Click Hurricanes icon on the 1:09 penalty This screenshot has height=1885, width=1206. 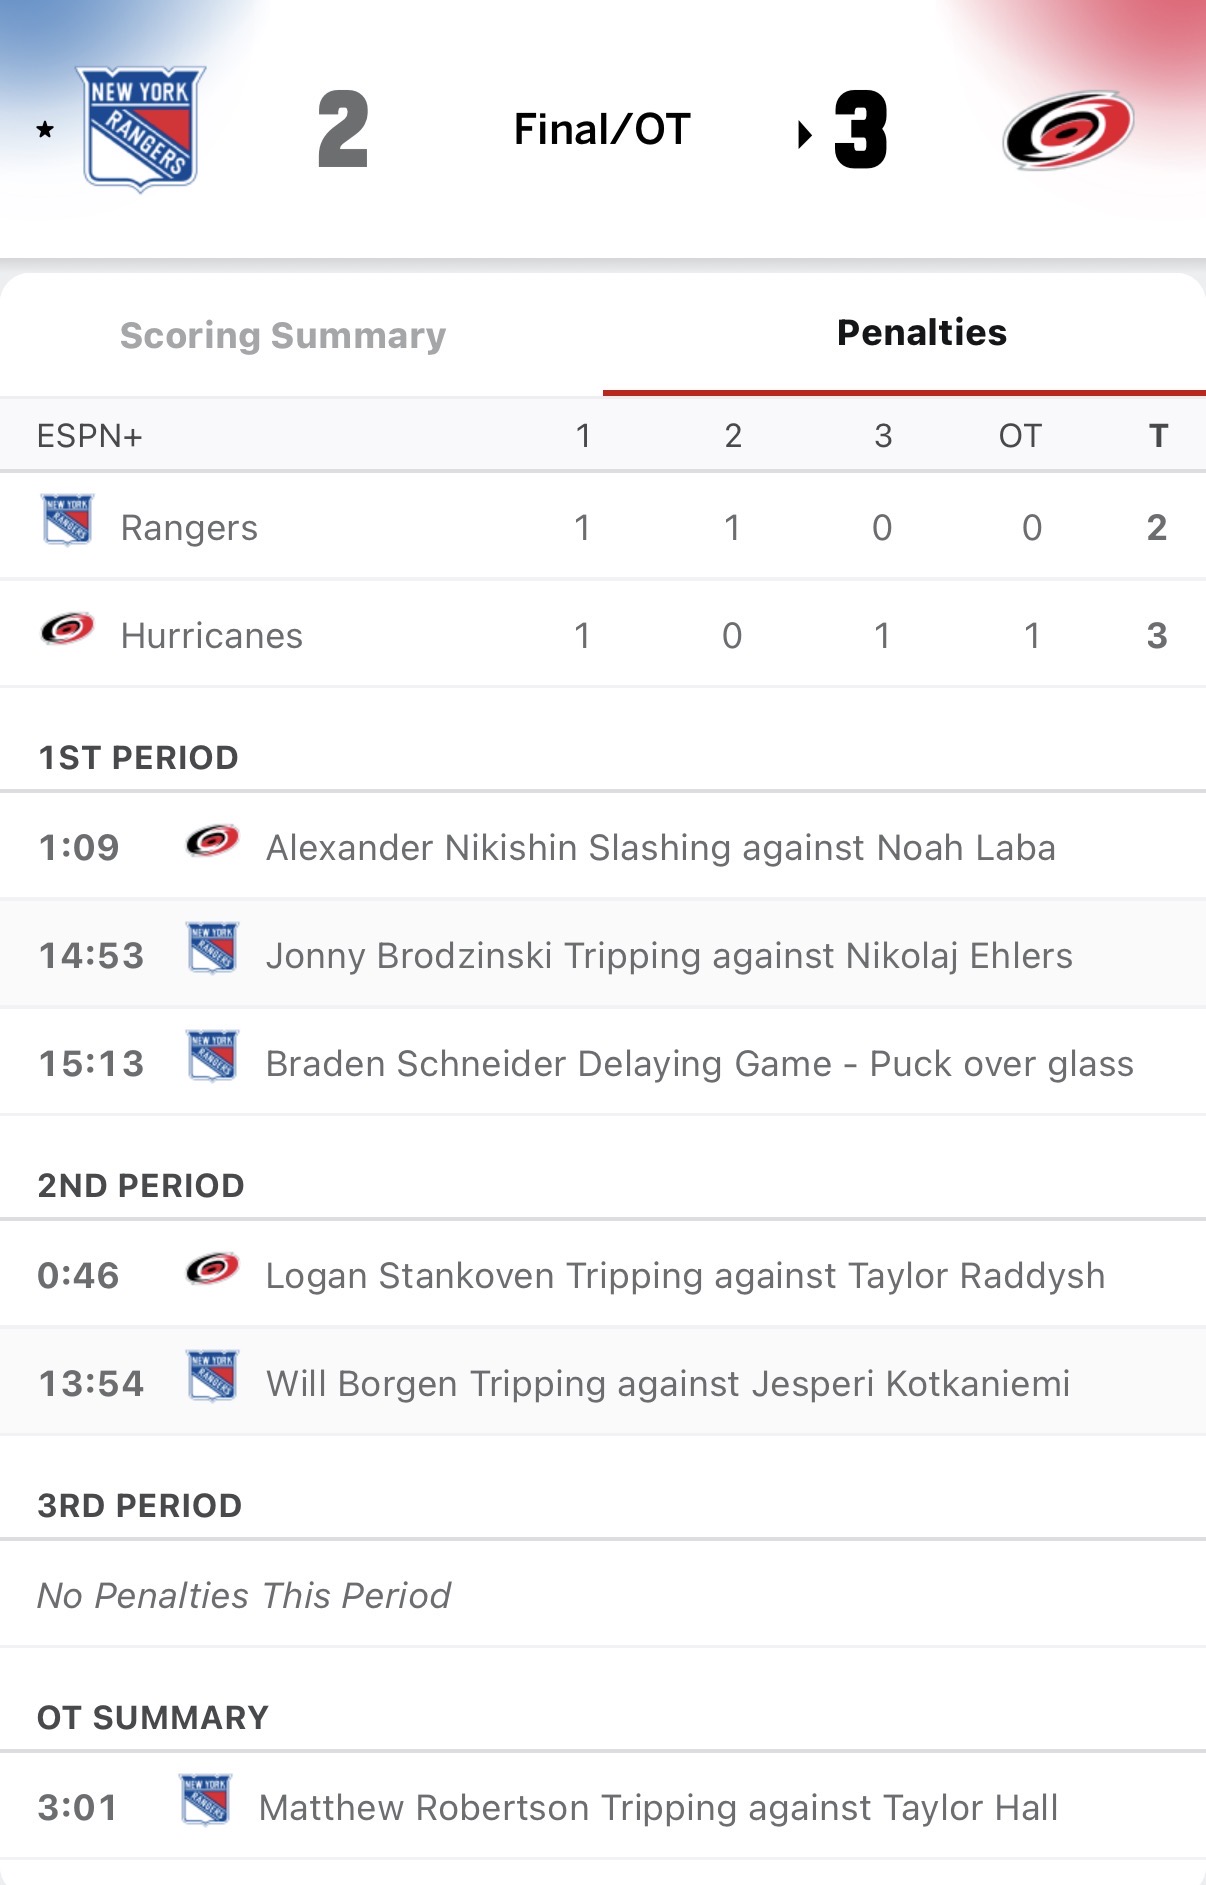tap(212, 842)
